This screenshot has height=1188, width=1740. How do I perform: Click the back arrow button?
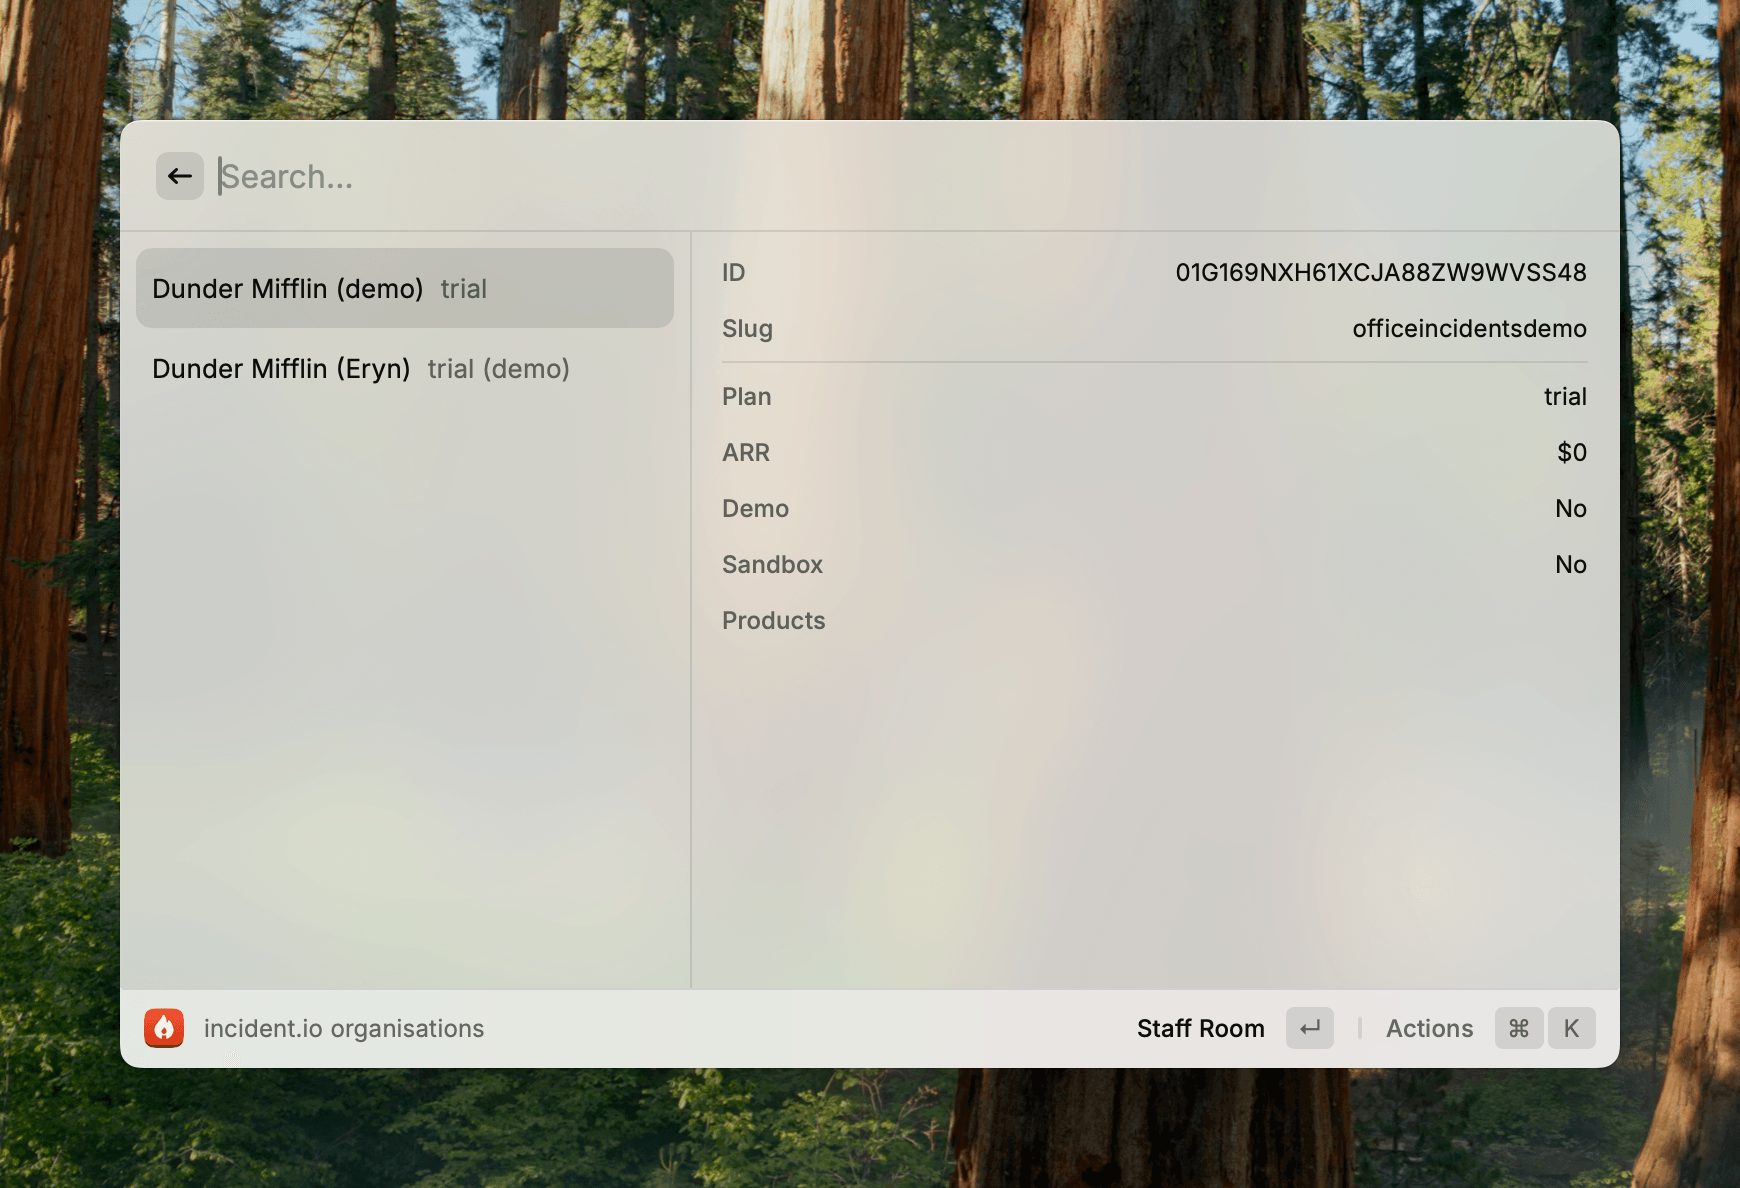click(x=180, y=176)
